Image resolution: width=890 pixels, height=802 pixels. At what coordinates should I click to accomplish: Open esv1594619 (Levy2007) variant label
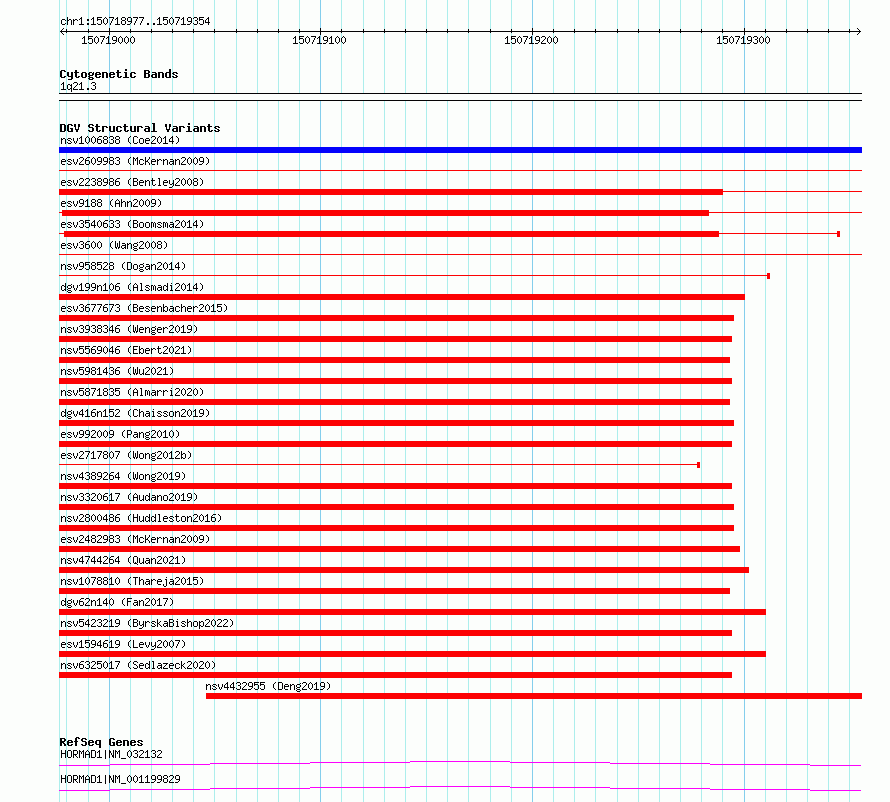point(123,644)
